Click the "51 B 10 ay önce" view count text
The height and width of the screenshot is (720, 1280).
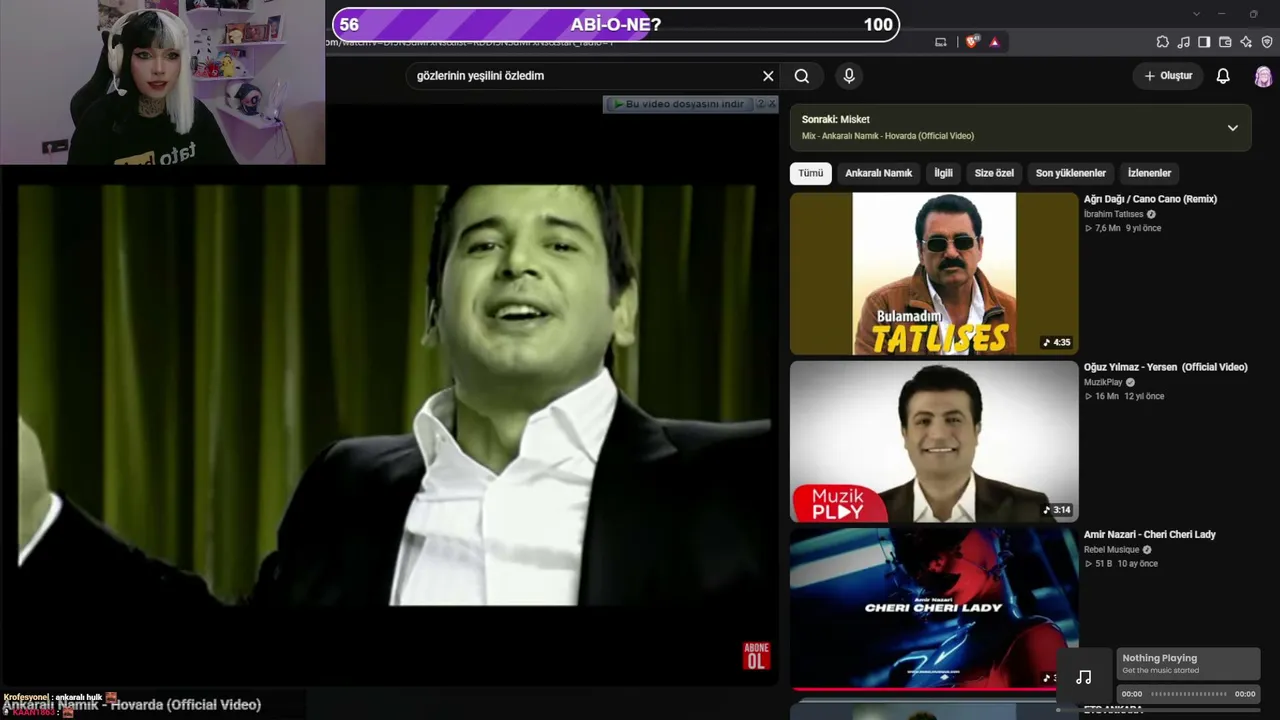[x=1121, y=564]
